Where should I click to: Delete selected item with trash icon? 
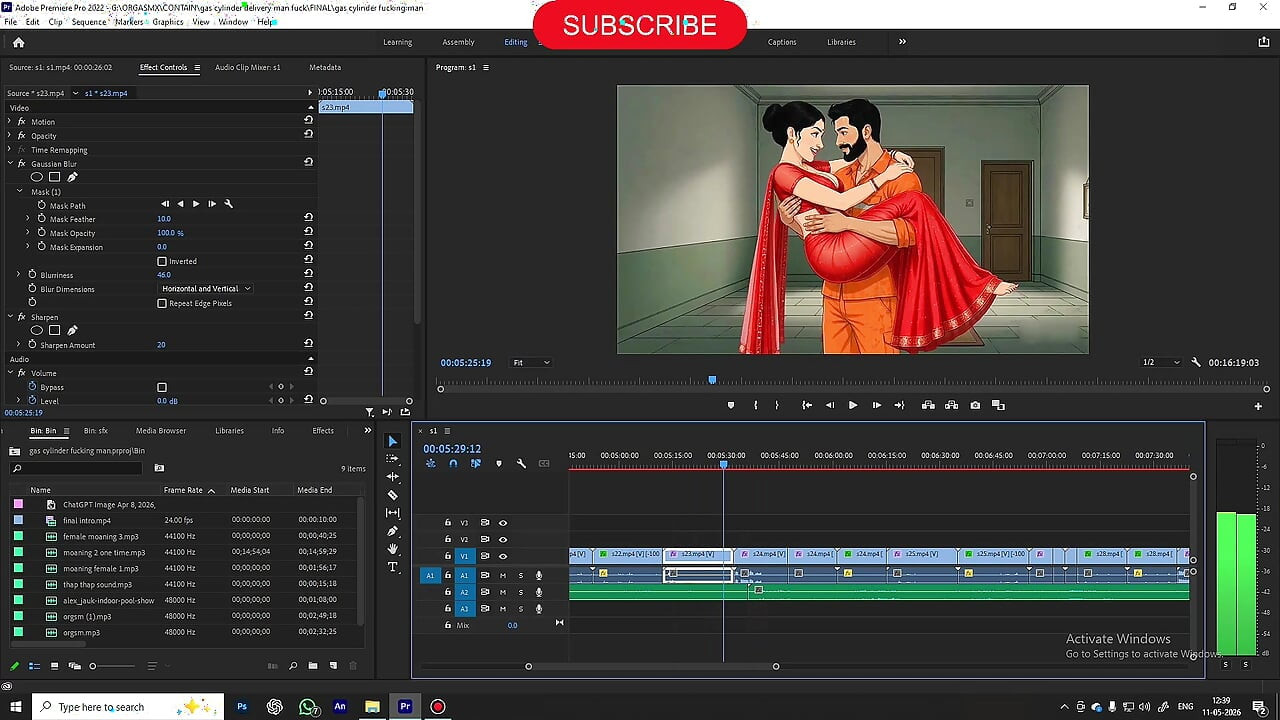(x=353, y=666)
